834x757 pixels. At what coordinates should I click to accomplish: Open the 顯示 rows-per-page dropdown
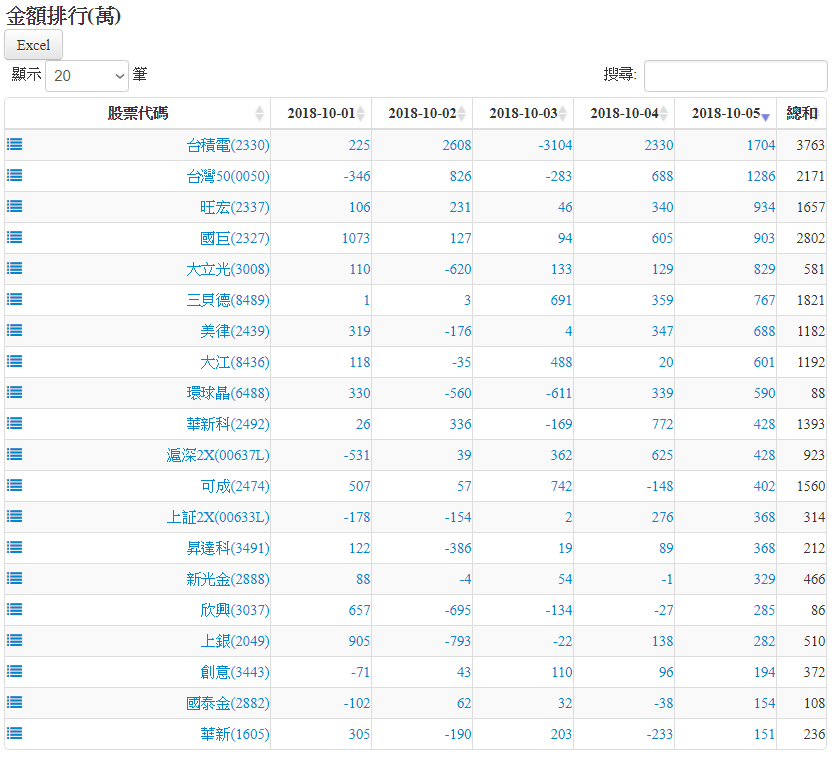87,75
